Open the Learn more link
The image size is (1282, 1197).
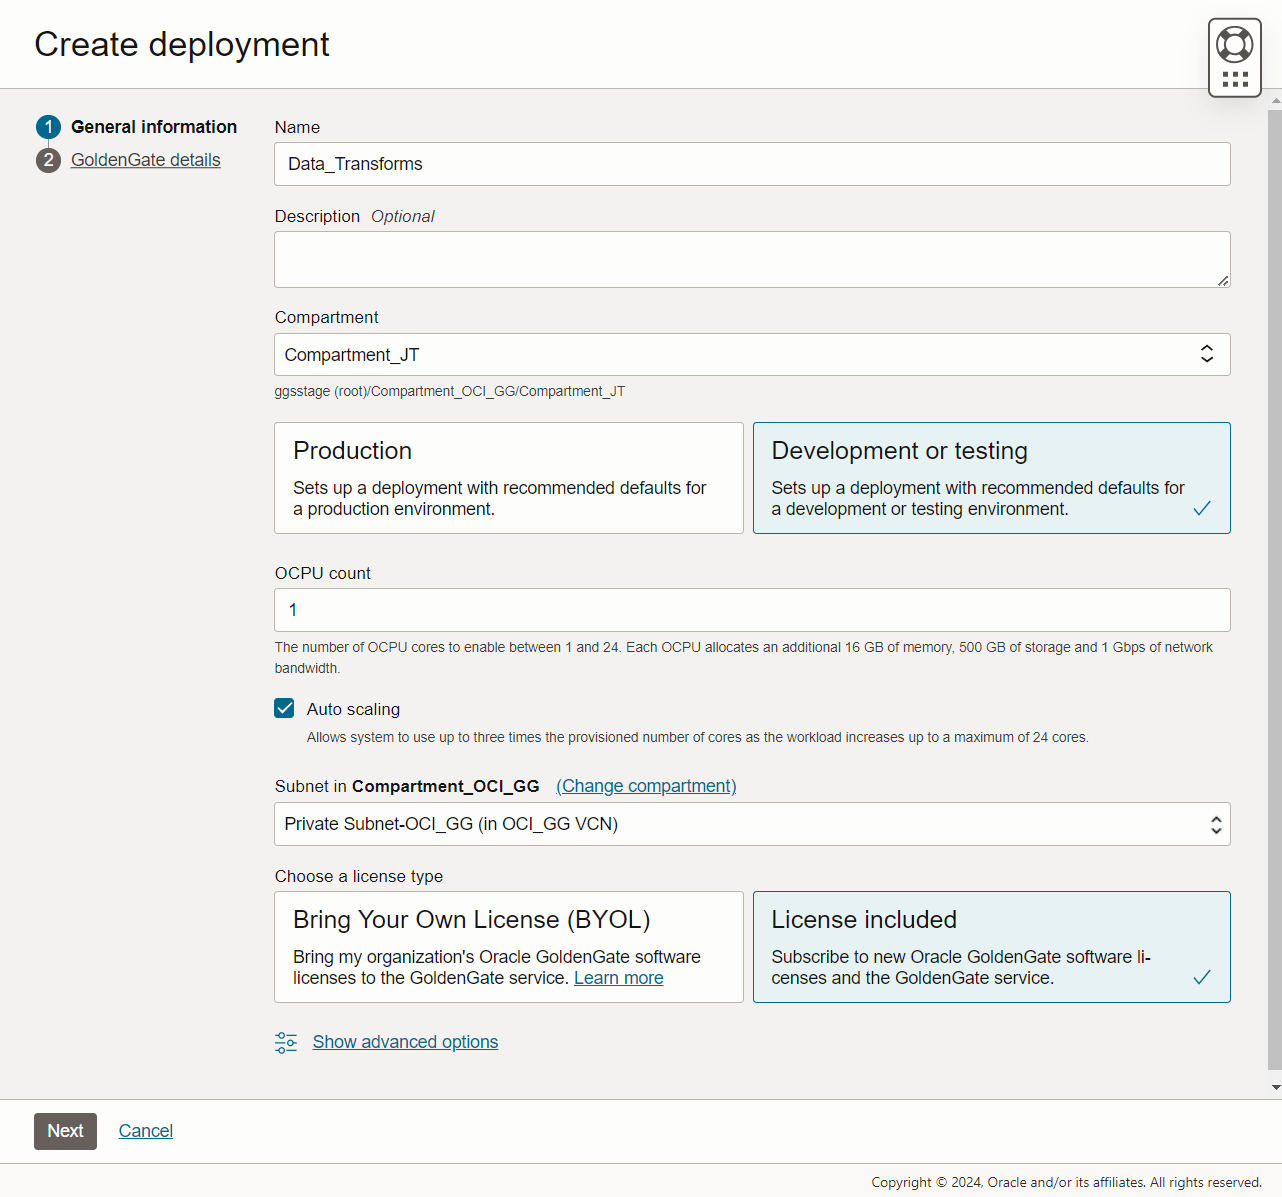coord(618,978)
